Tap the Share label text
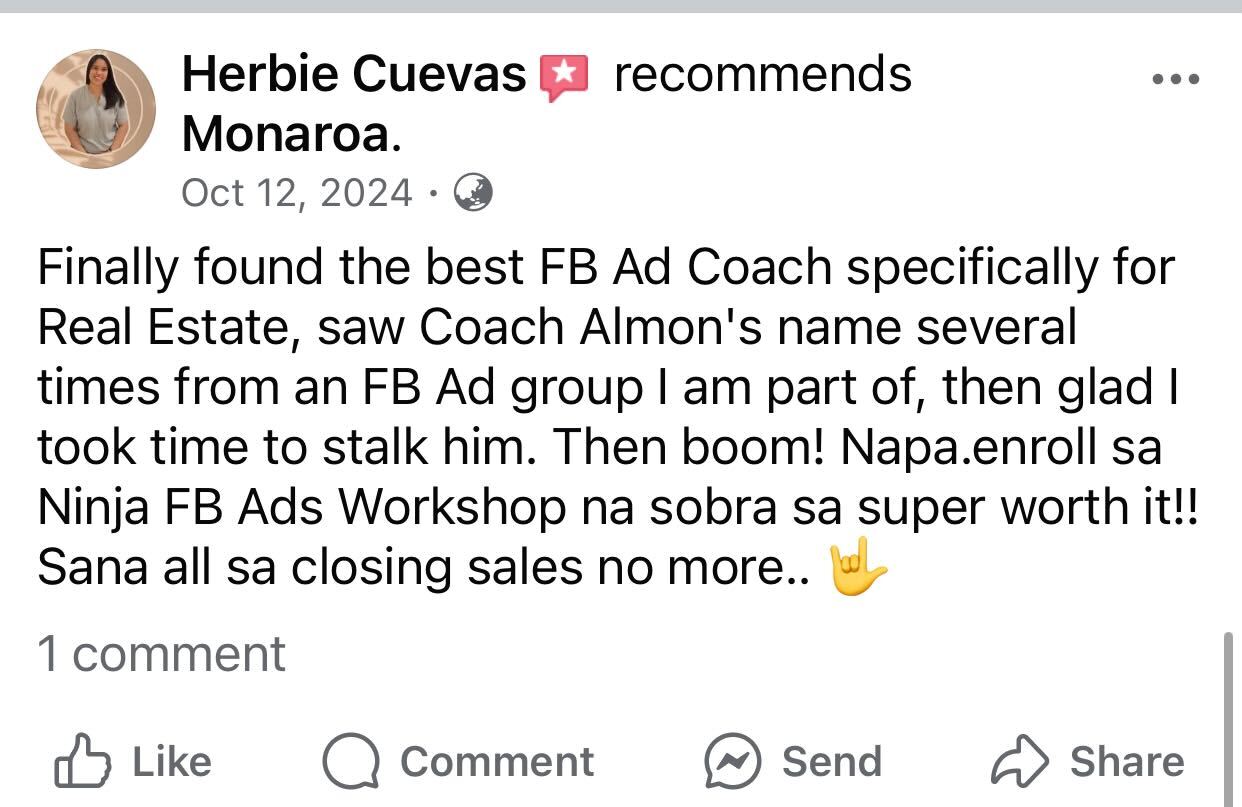This screenshot has height=807, width=1242. 1127,762
